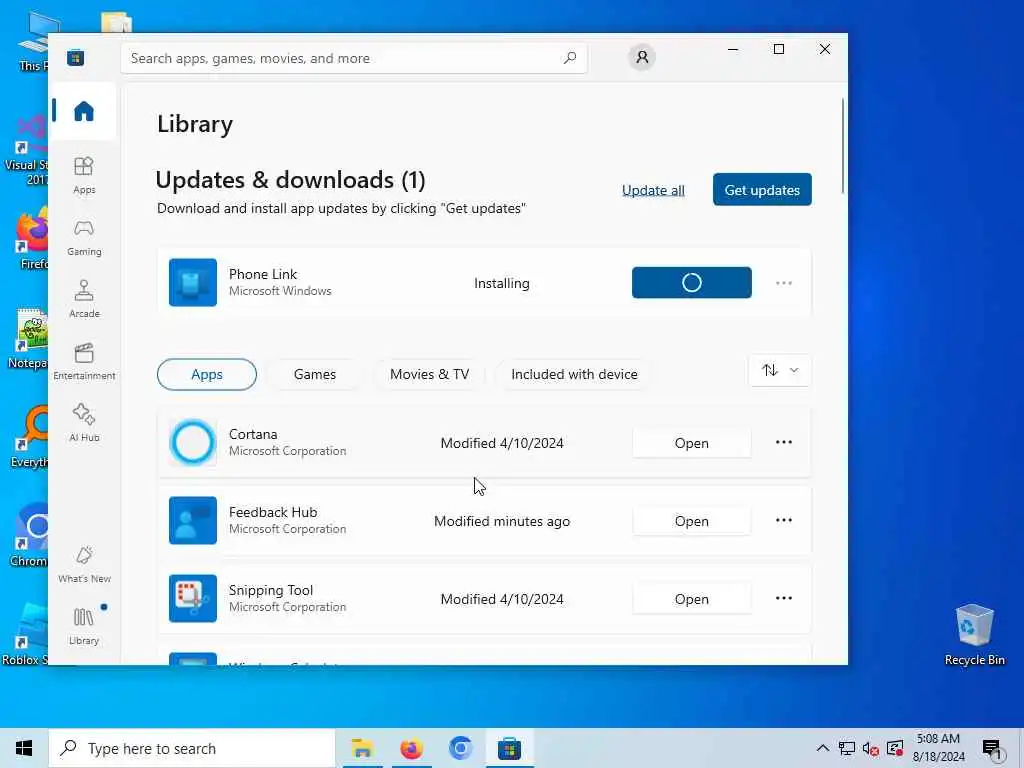Select the Games filter tab

(314, 374)
